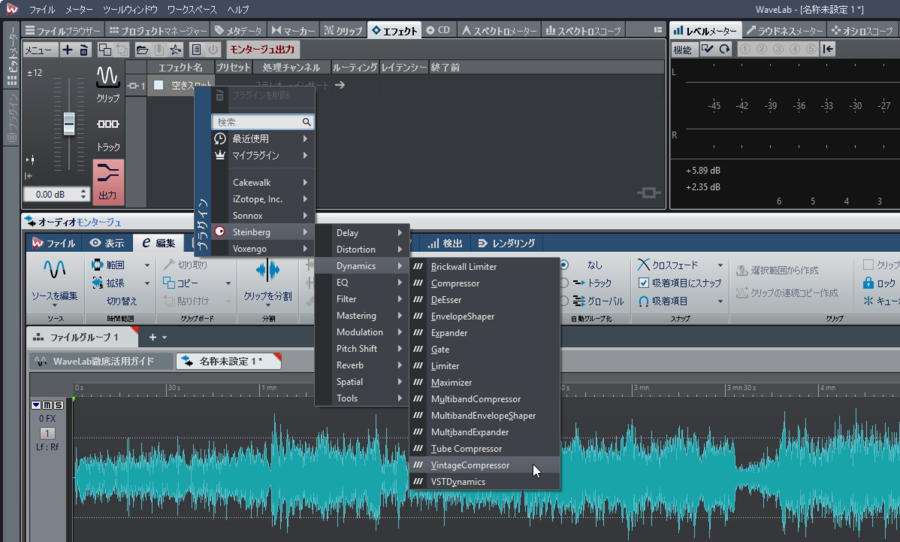Click the 30 s mark on the timeline ruler

[173, 389]
